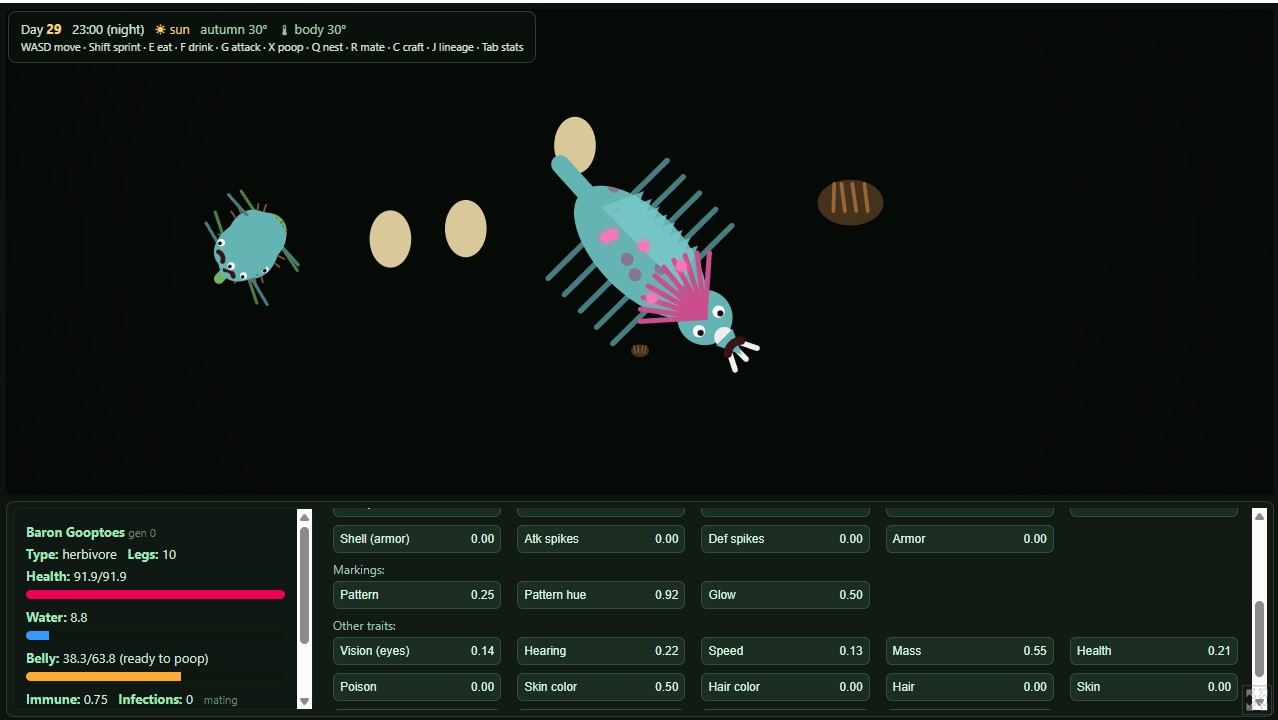Image resolution: width=1278 pixels, height=720 pixels.
Task: Click the Vision (eyes) trait cell
Action: tap(417, 651)
